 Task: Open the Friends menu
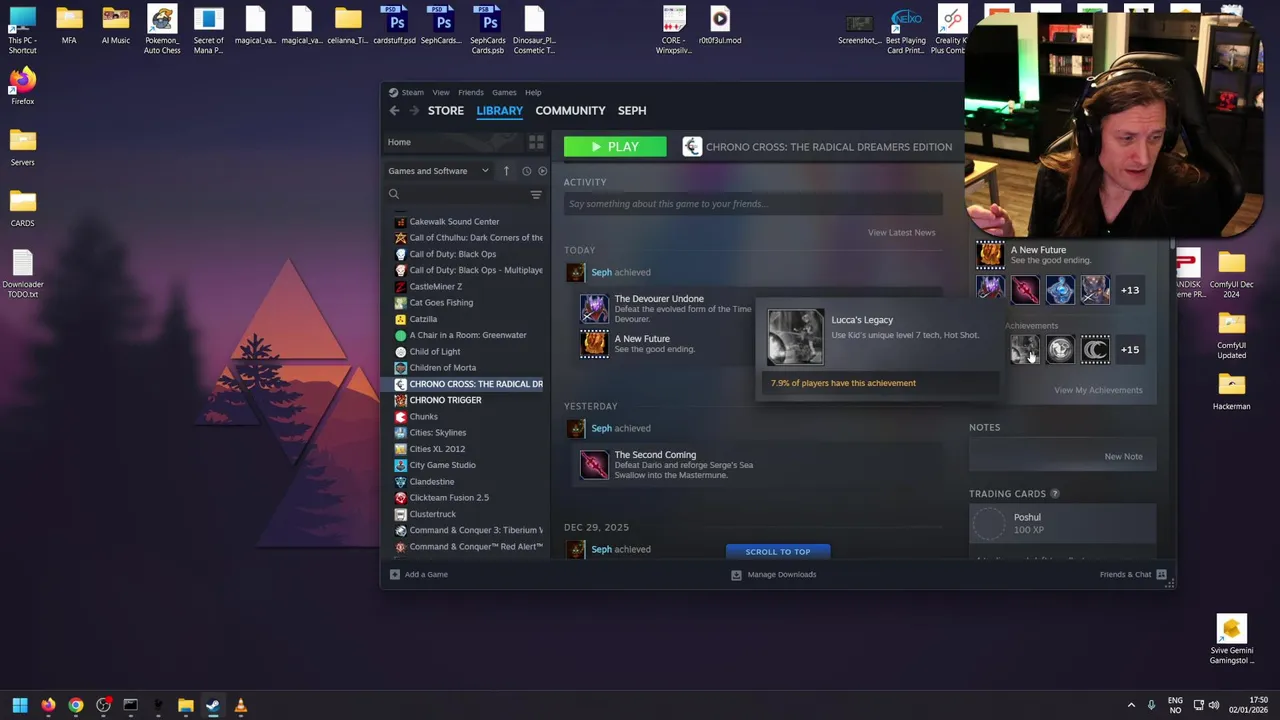[x=470, y=92]
